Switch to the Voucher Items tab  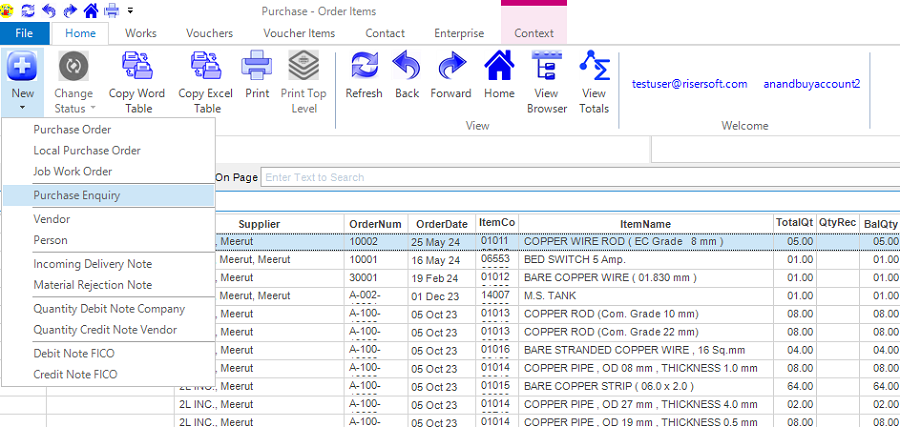(x=299, y=33)
